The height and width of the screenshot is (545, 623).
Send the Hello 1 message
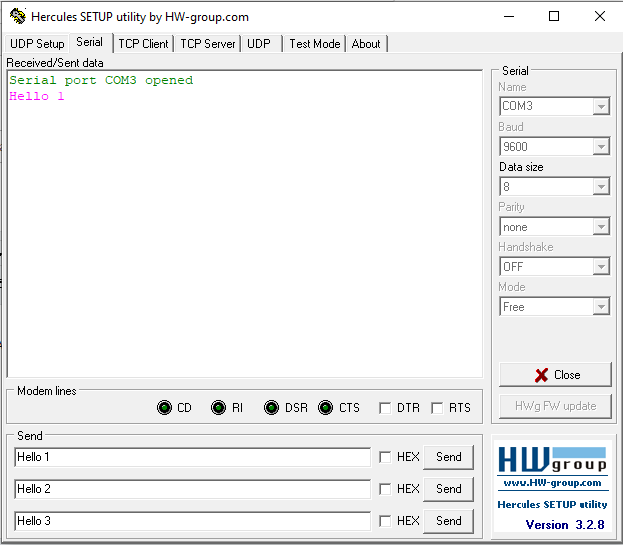coord(449,457)
